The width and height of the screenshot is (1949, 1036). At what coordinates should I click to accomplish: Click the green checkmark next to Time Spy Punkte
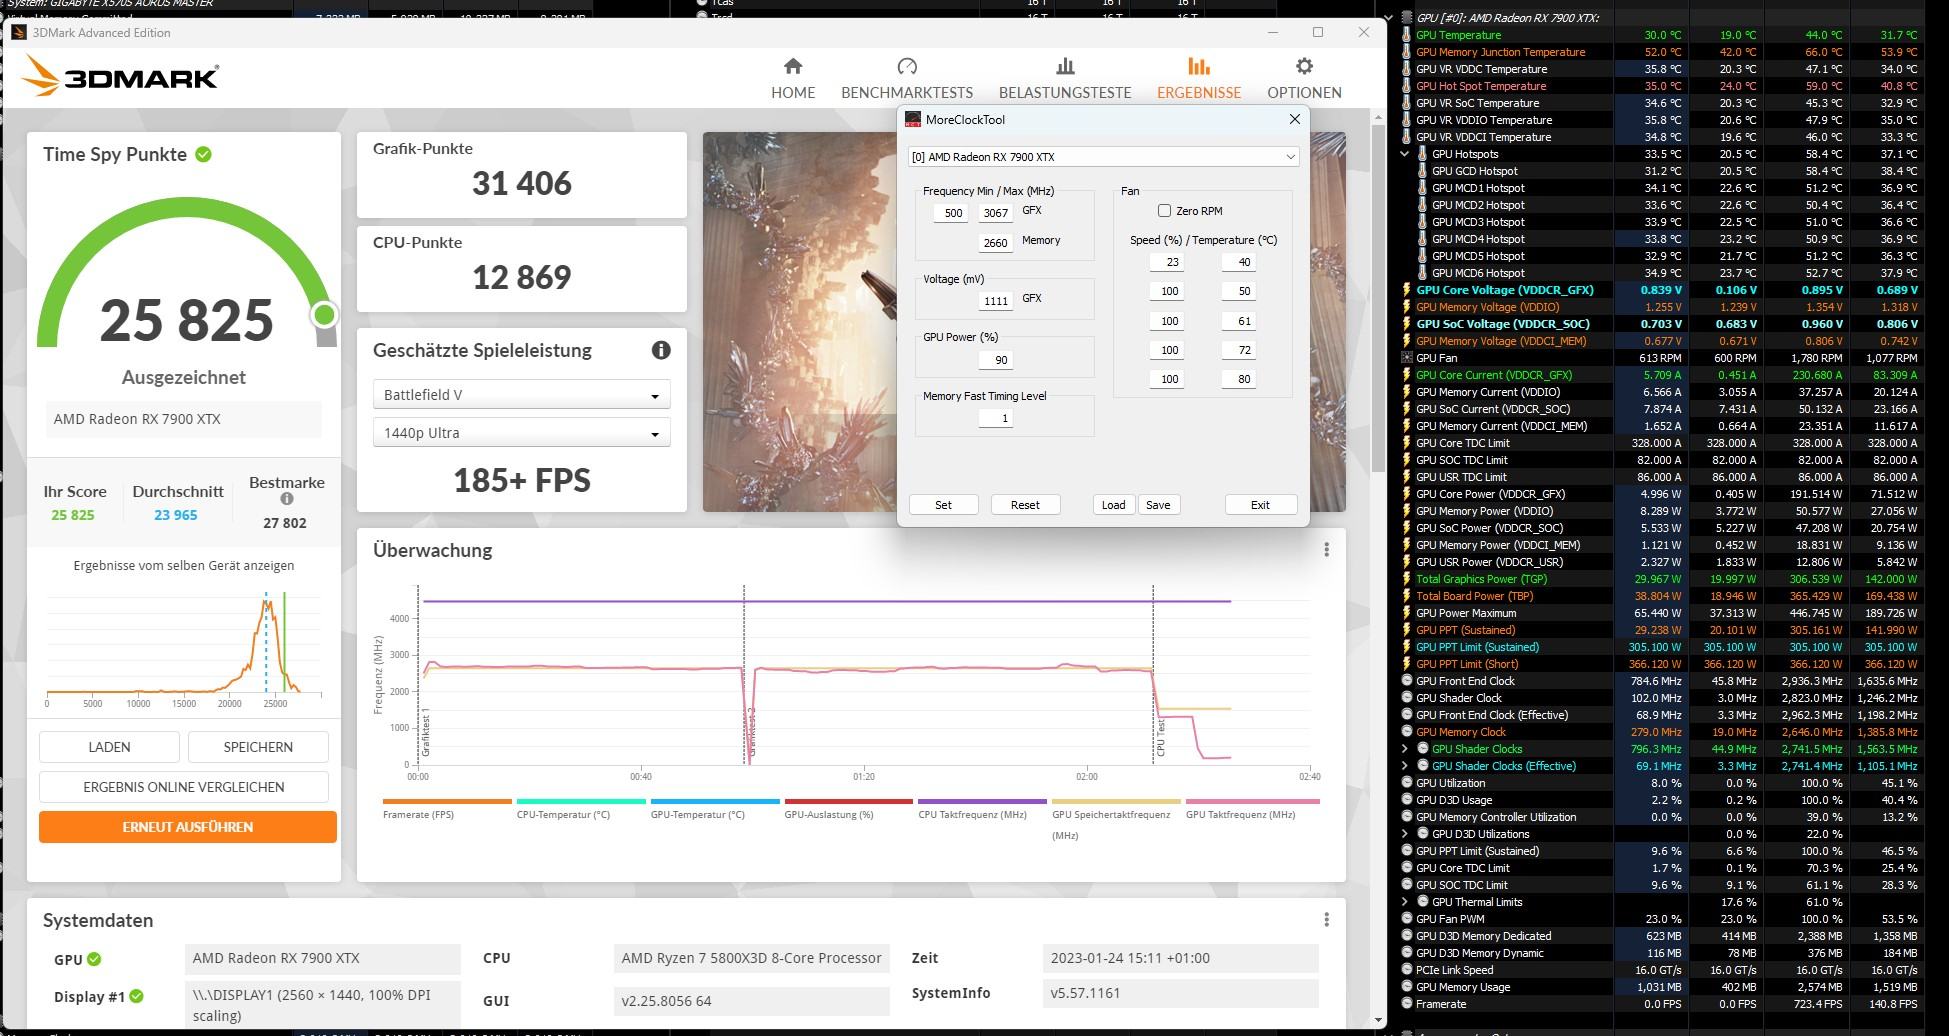204,154
